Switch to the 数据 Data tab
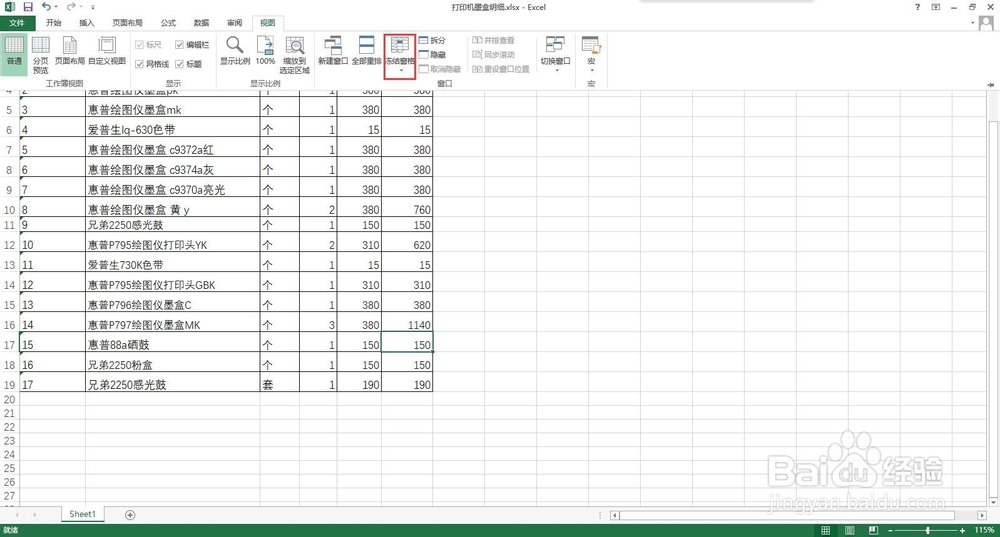Screen dimensions: 1000x537 (x=202, y=23)
